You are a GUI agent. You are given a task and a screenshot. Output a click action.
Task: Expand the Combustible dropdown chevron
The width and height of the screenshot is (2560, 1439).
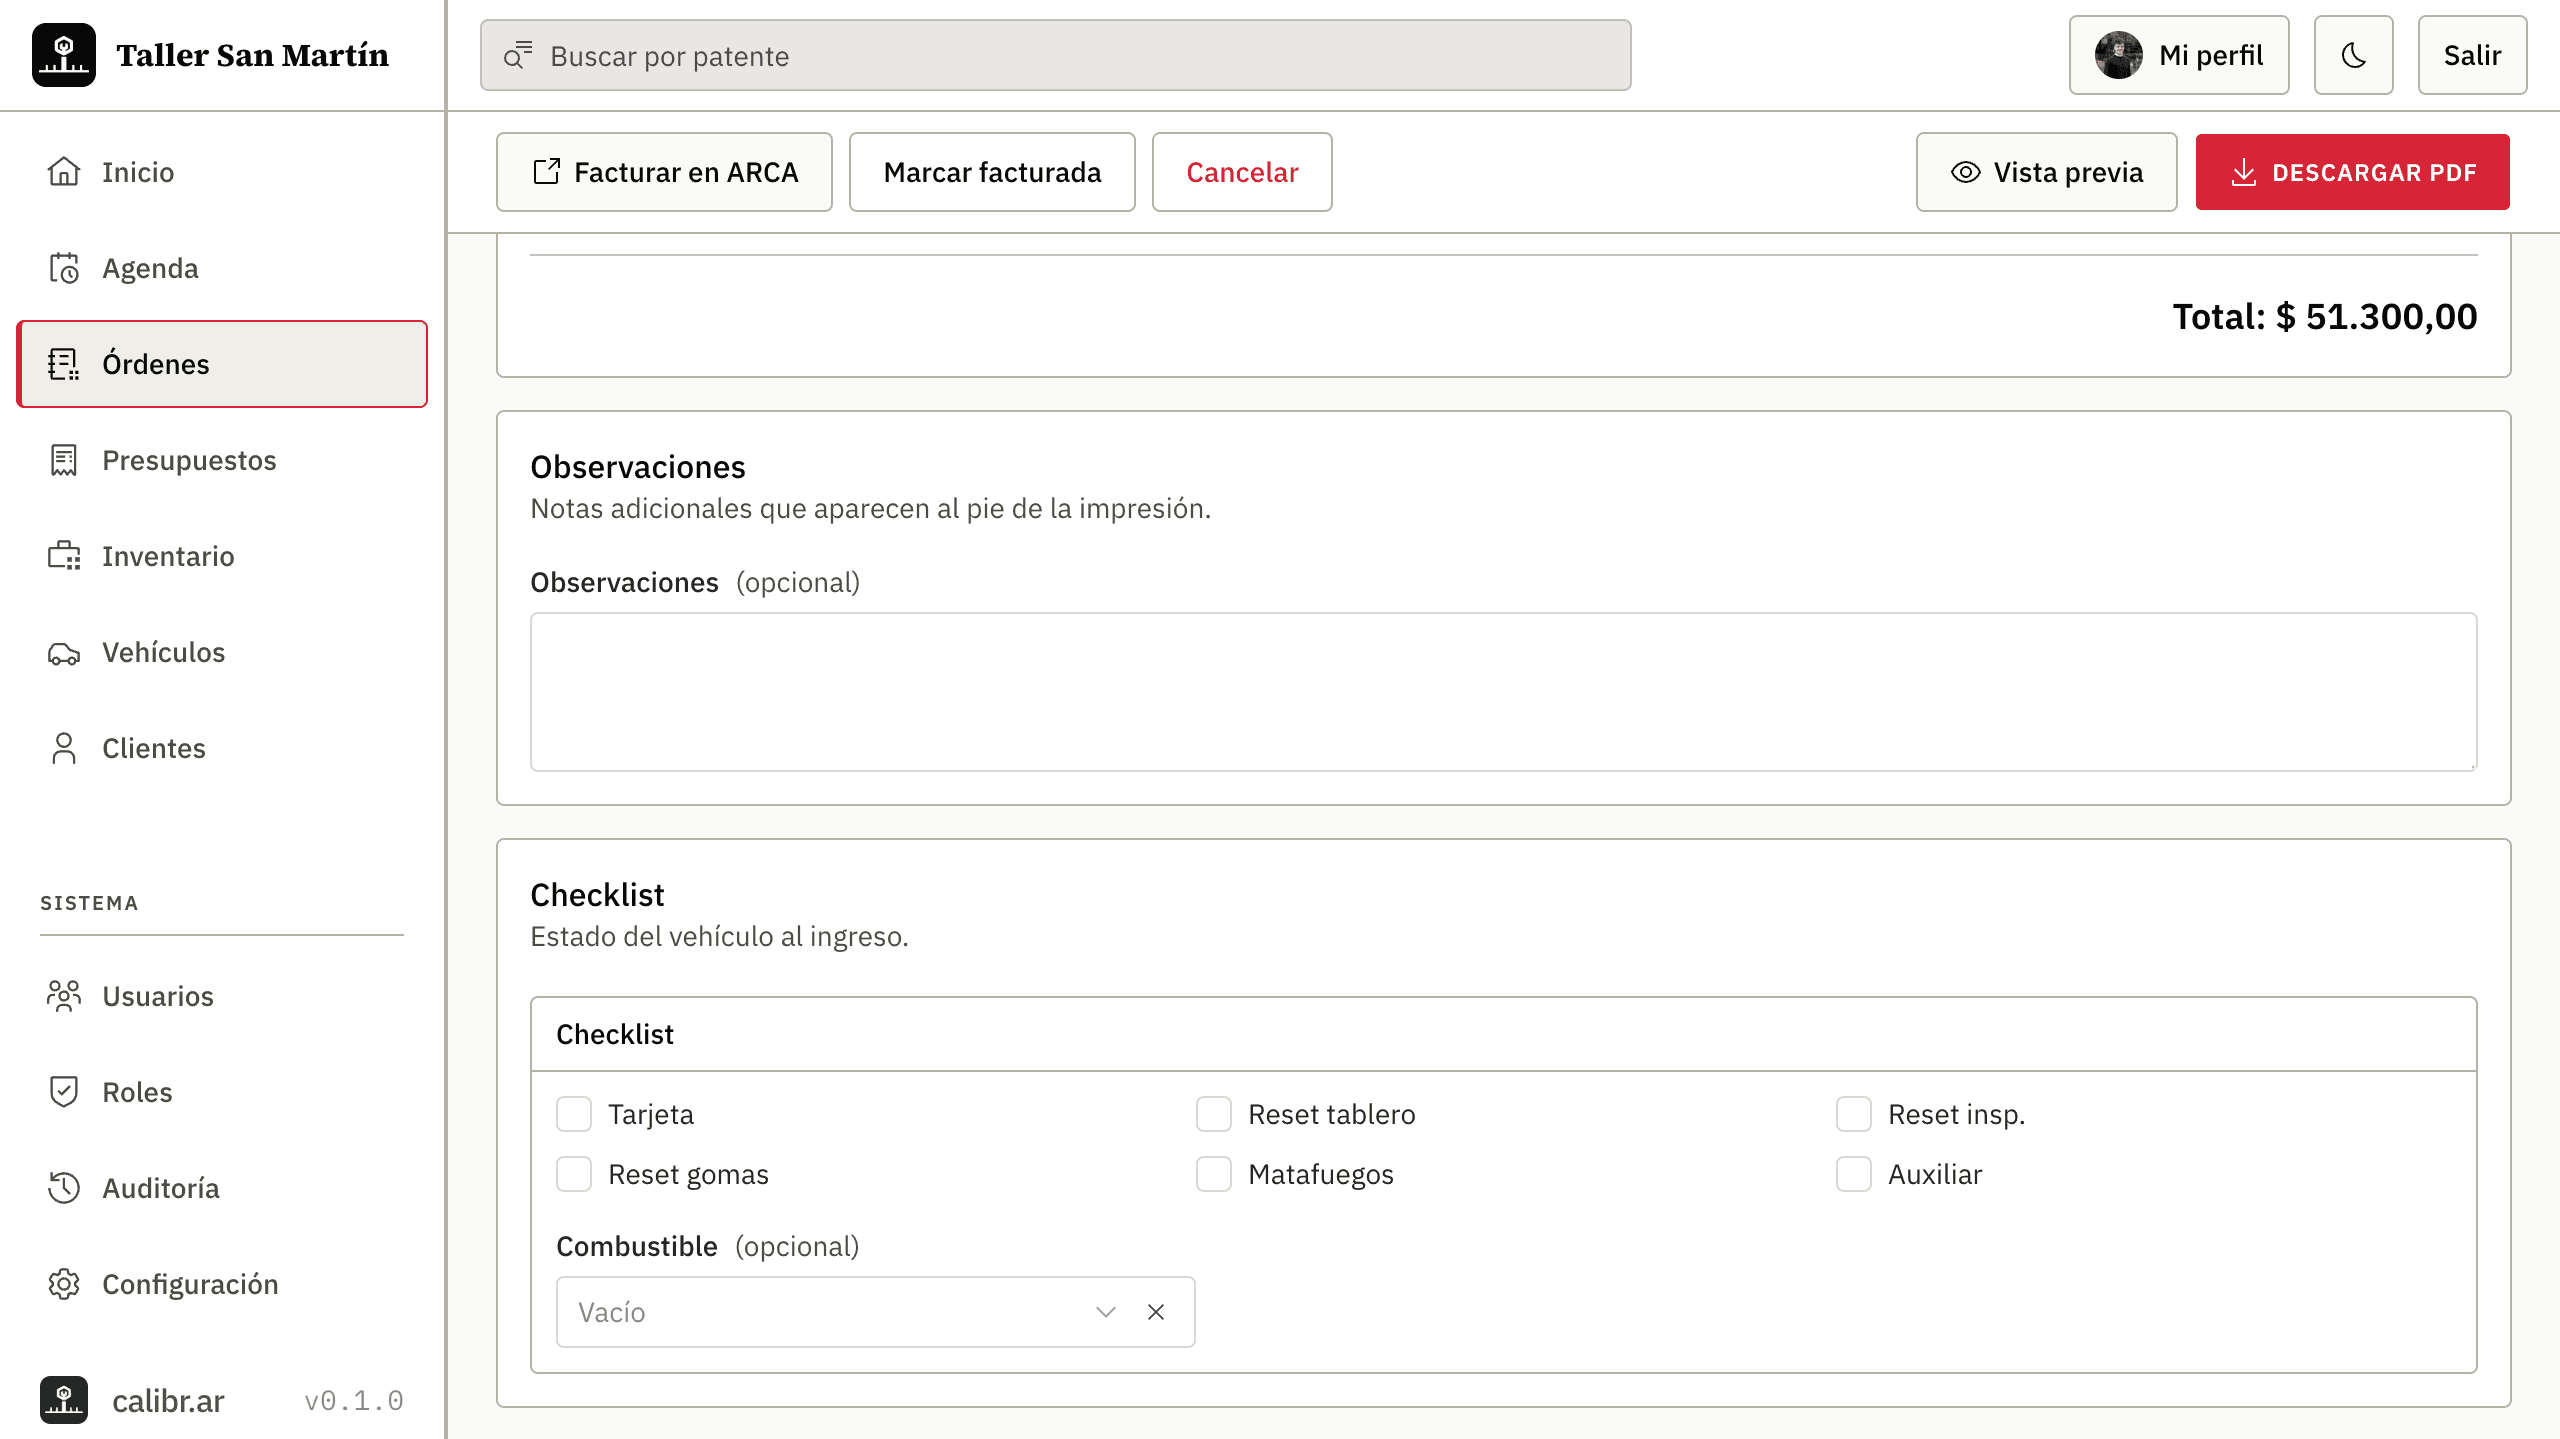1105,1312
